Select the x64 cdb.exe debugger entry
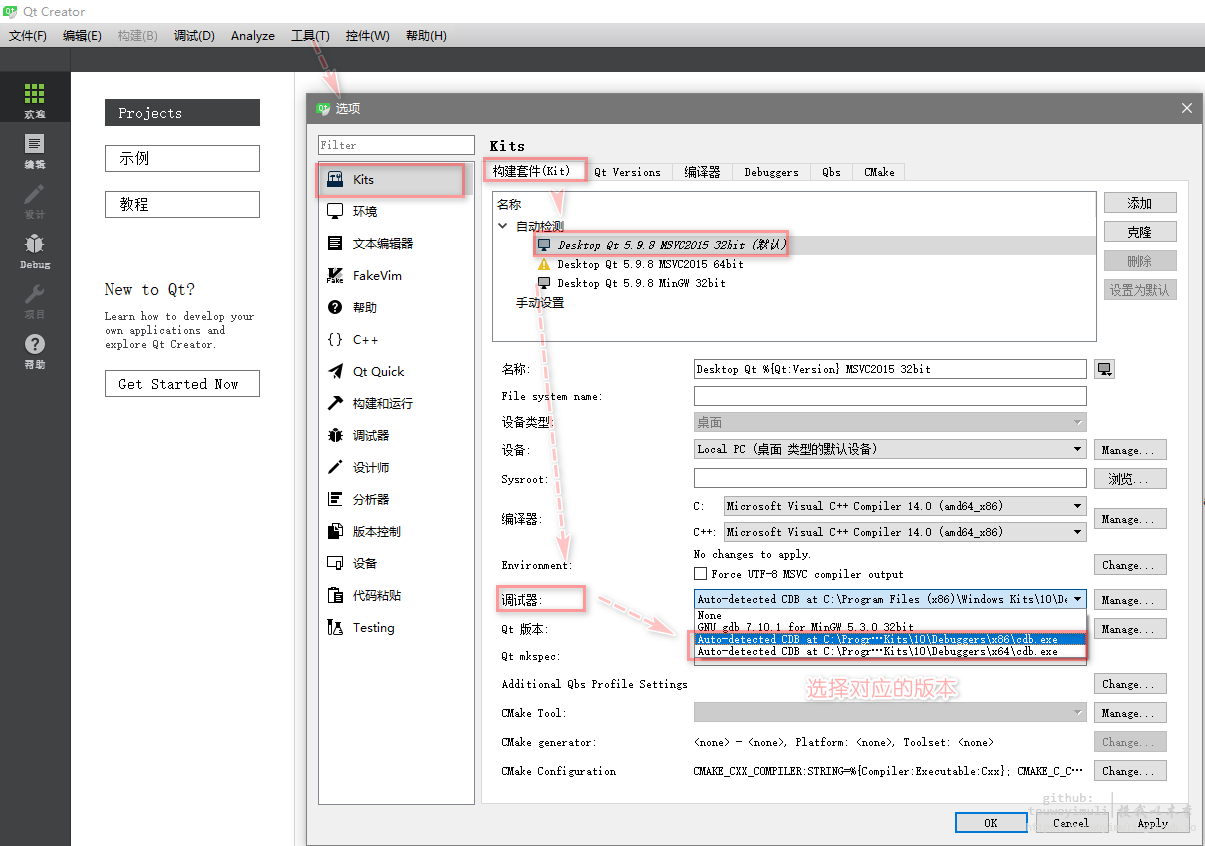This screenshot has height=846, width=1205. point(888,650)
